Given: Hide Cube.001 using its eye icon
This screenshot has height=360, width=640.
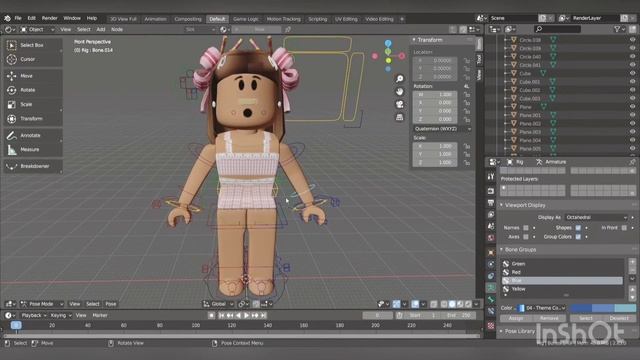Looking at the screenshot, I should 632,82.
